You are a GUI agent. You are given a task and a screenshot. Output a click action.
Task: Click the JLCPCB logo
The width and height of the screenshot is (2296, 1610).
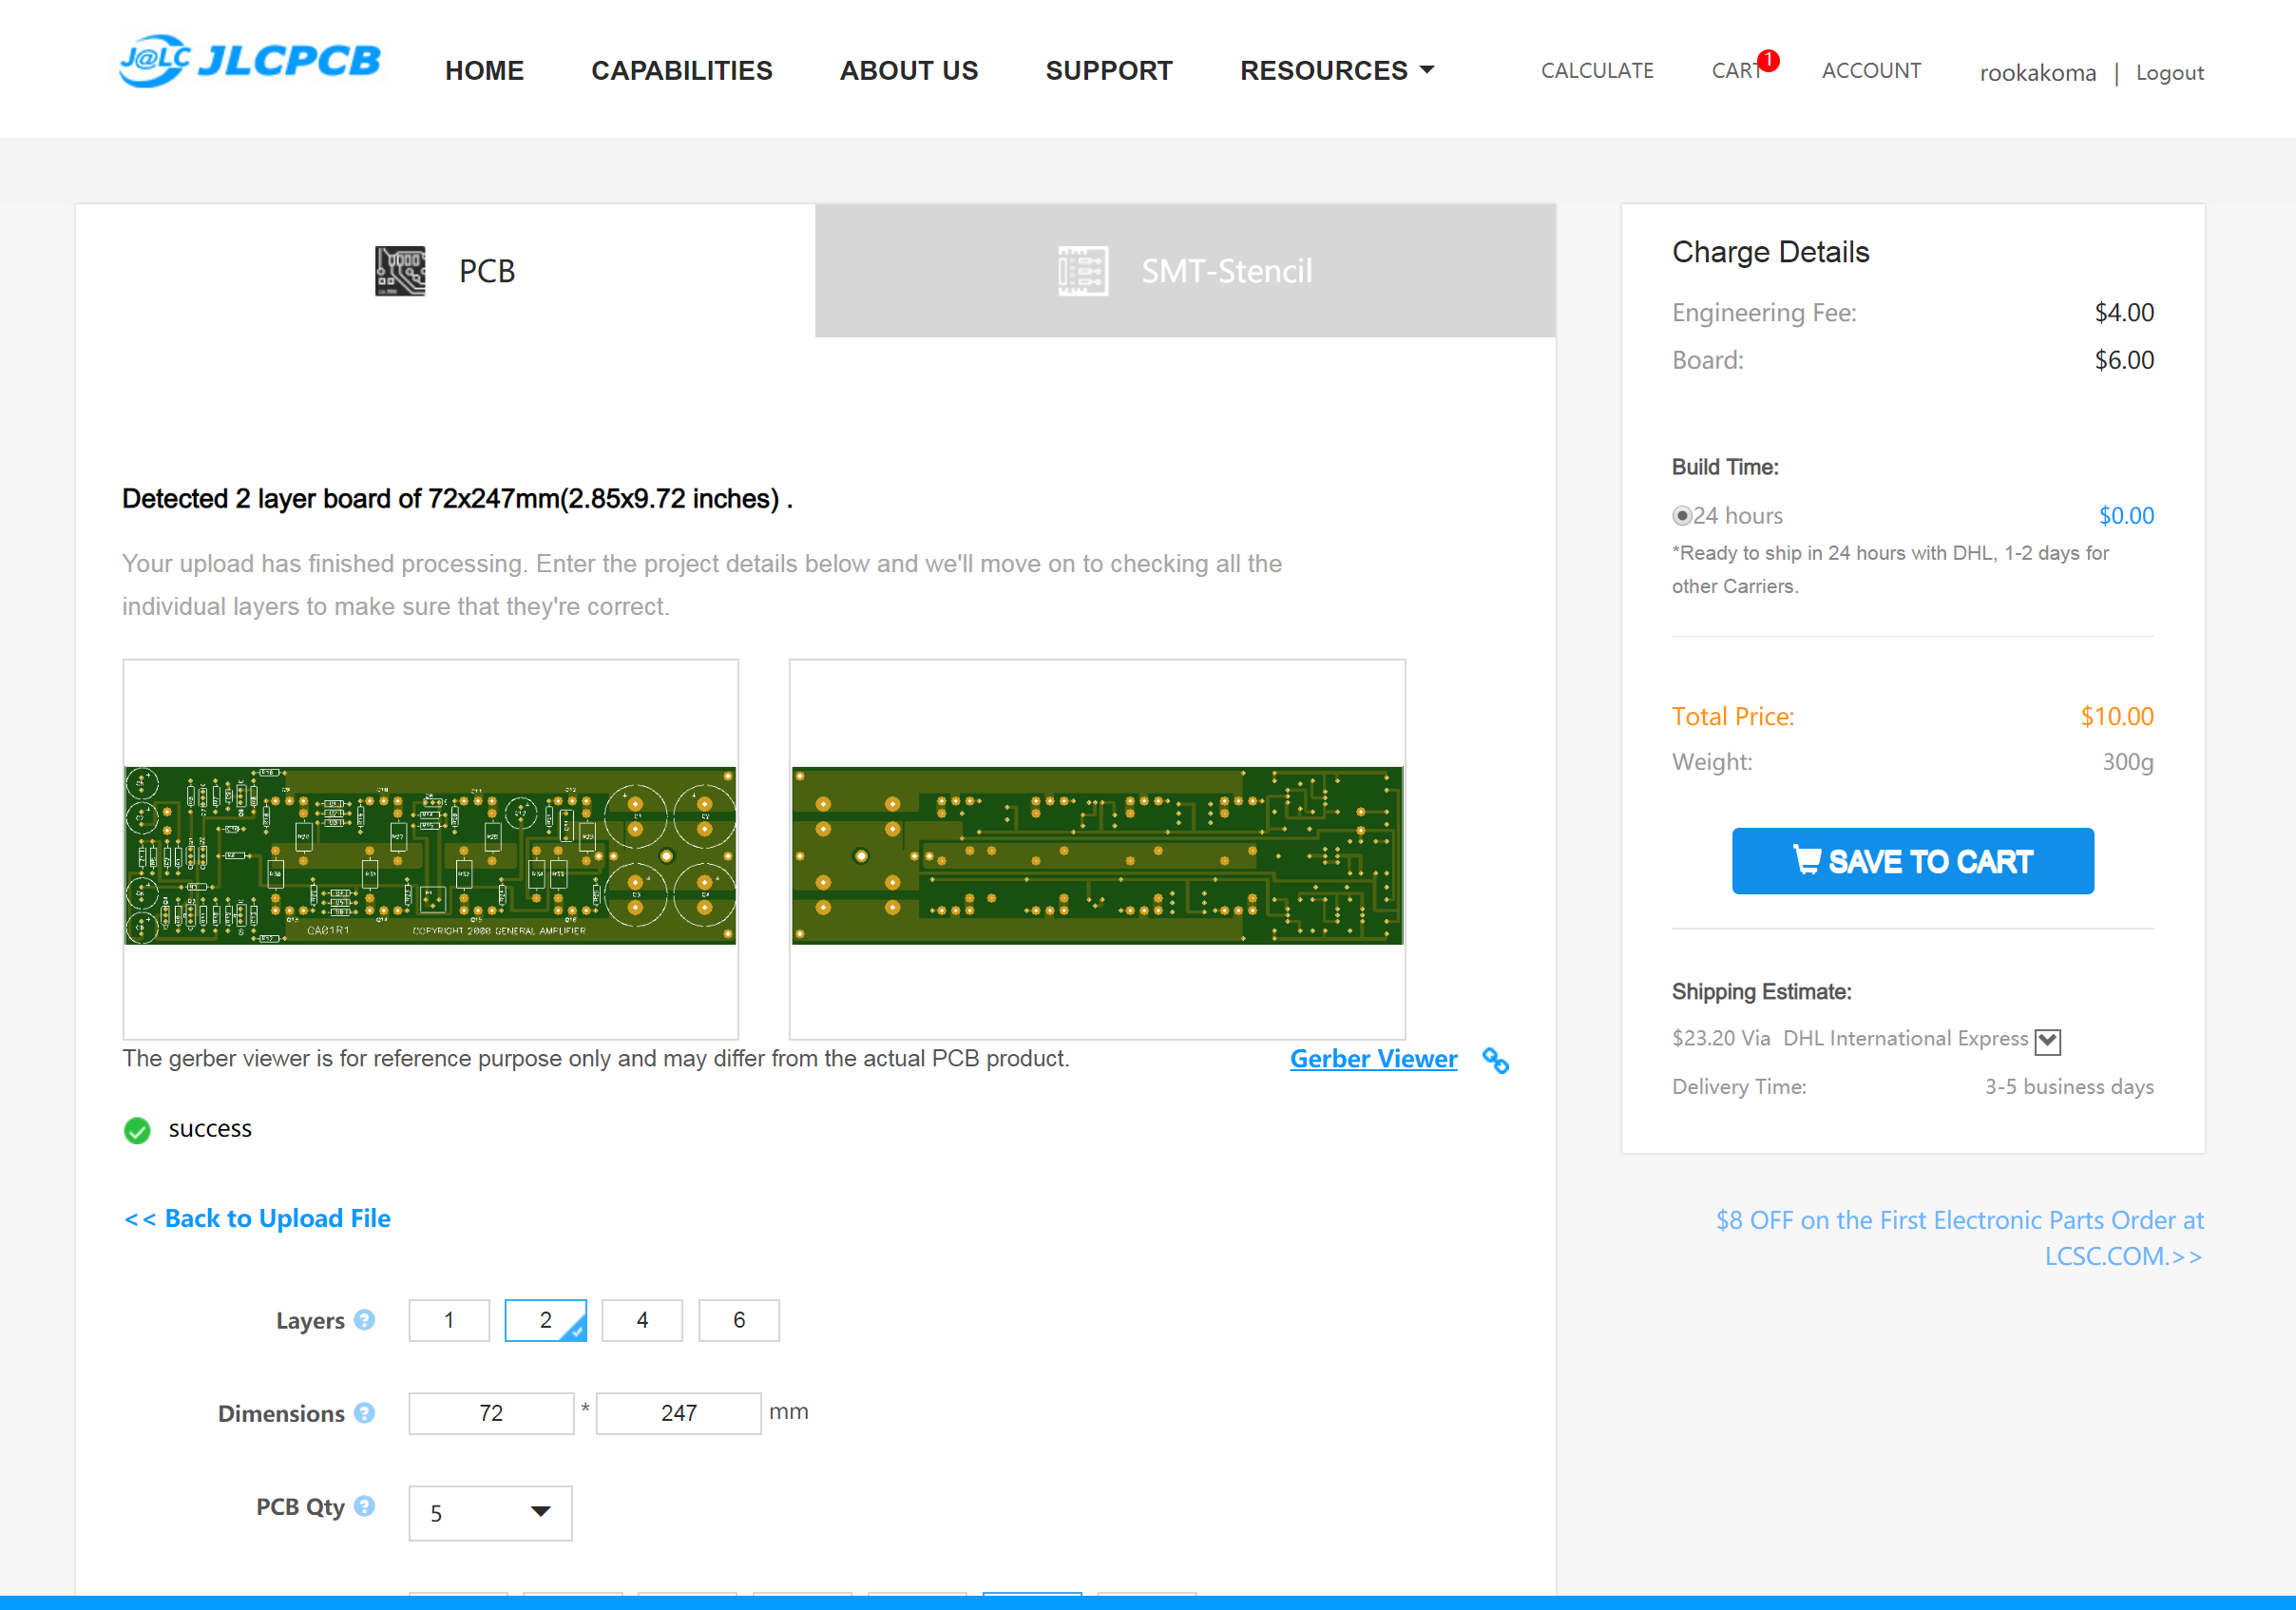point(250,62)
